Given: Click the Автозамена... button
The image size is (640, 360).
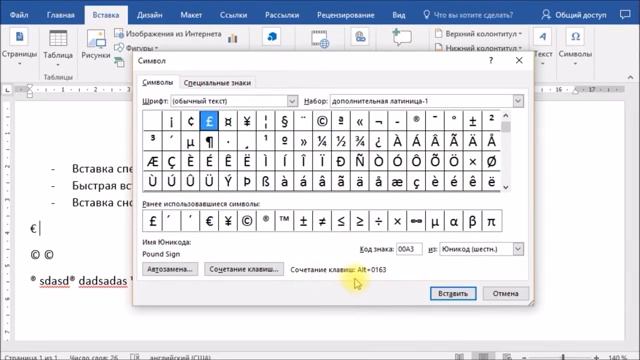Looking at the screenshot, I should point(170,269).
